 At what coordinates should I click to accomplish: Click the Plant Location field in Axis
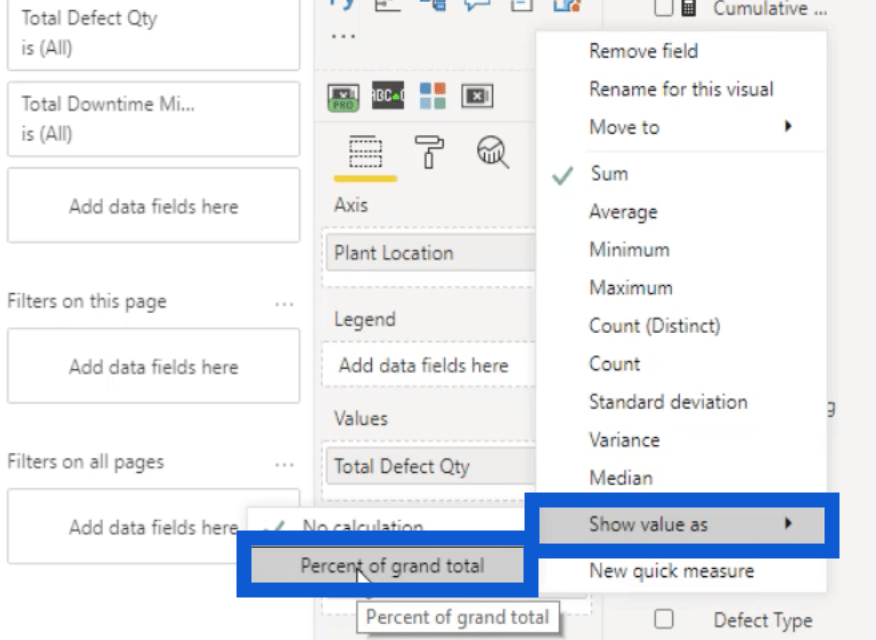(430, 253)
